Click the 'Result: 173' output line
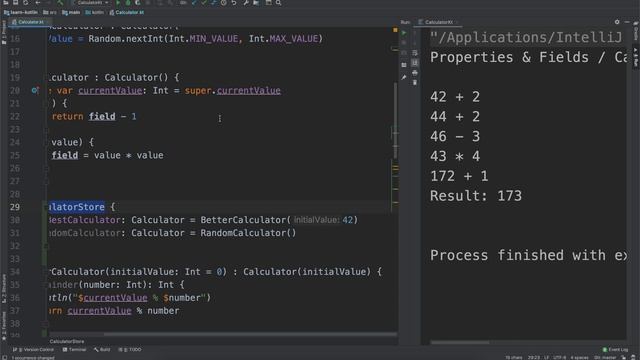This screenshot has height=360, width=640. point(476,196)
